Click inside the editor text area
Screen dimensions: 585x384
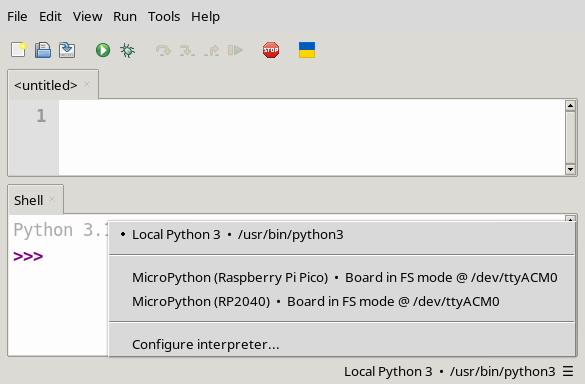[x=312, y=137]
